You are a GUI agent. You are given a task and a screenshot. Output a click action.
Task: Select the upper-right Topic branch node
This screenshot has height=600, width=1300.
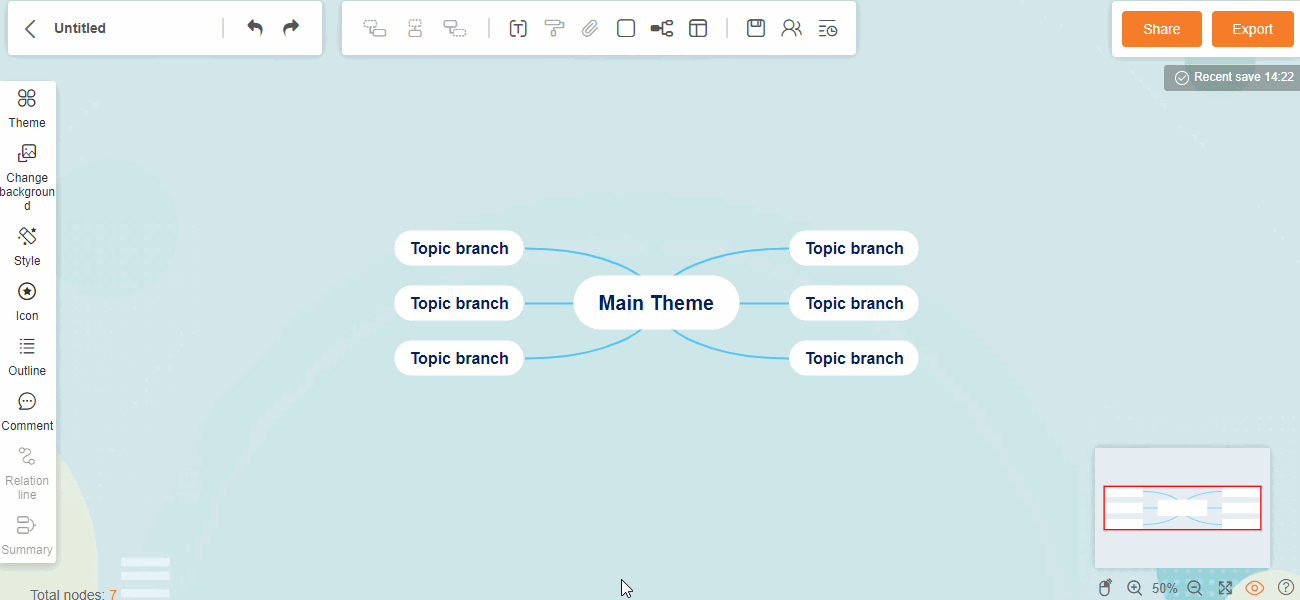854,248
